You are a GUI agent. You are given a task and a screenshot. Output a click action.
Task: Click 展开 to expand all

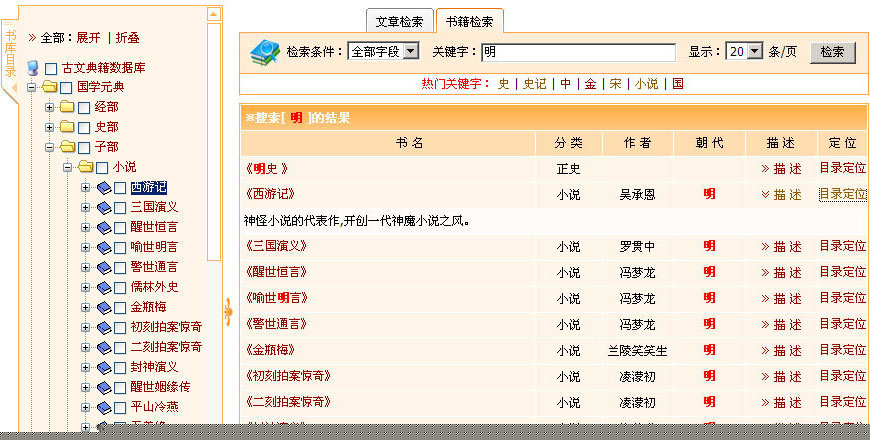pyautogui.click(x=89, y=38)
